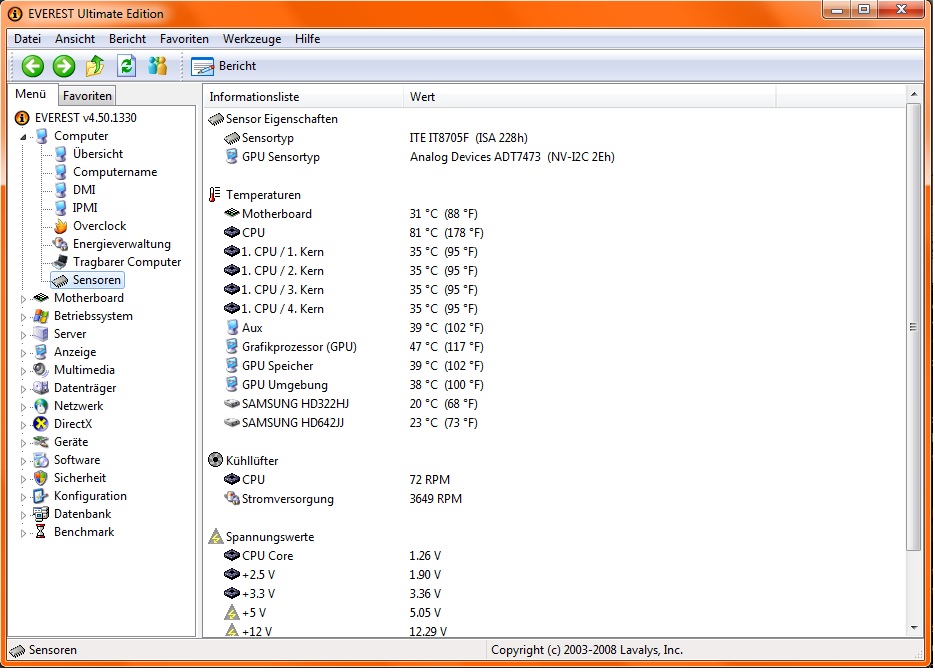Click the Motherboard chip icon in the tree
This screenshot has width=935, height=672.
pos(41,298)
